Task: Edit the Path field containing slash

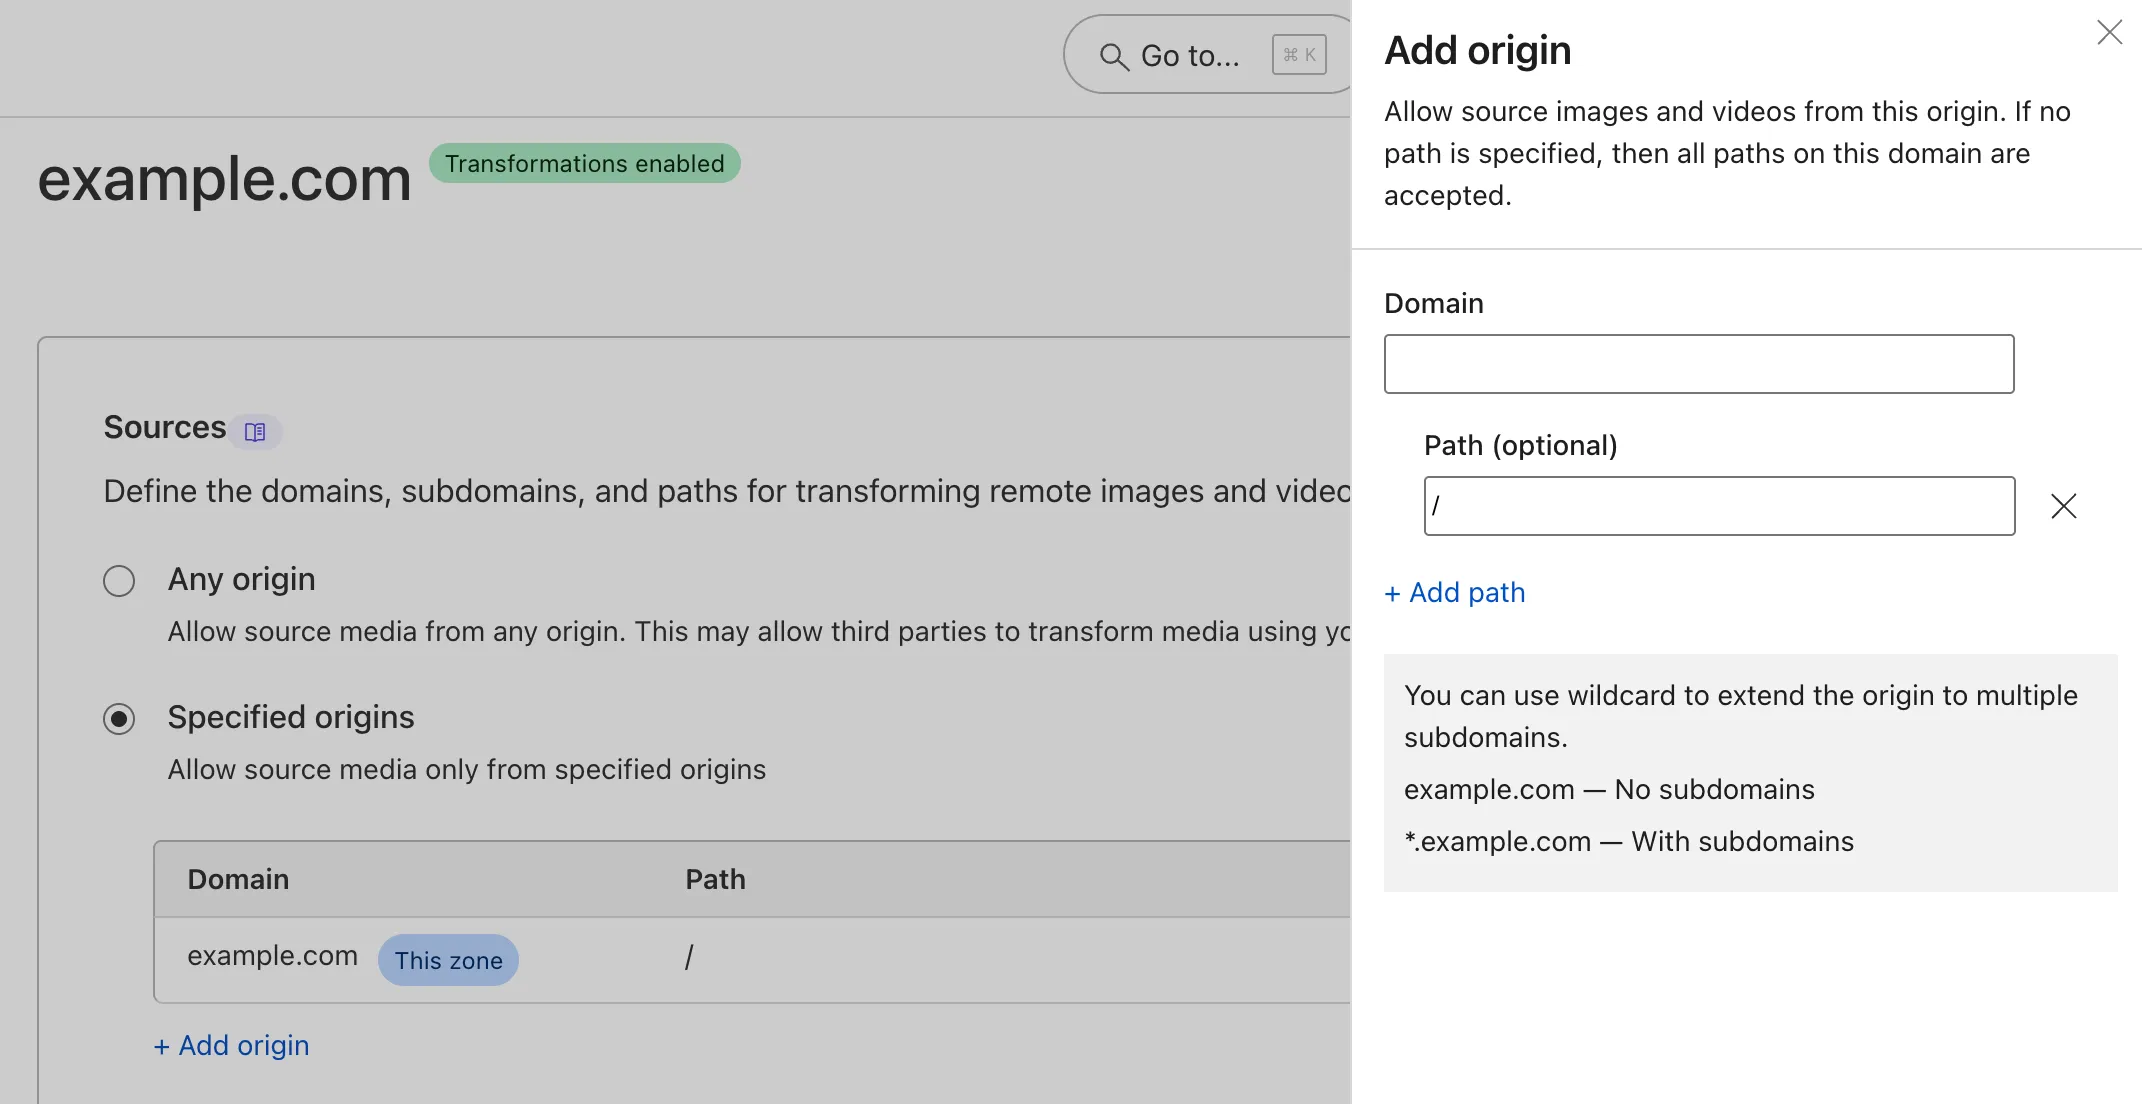Action: tap(1718, 506)
